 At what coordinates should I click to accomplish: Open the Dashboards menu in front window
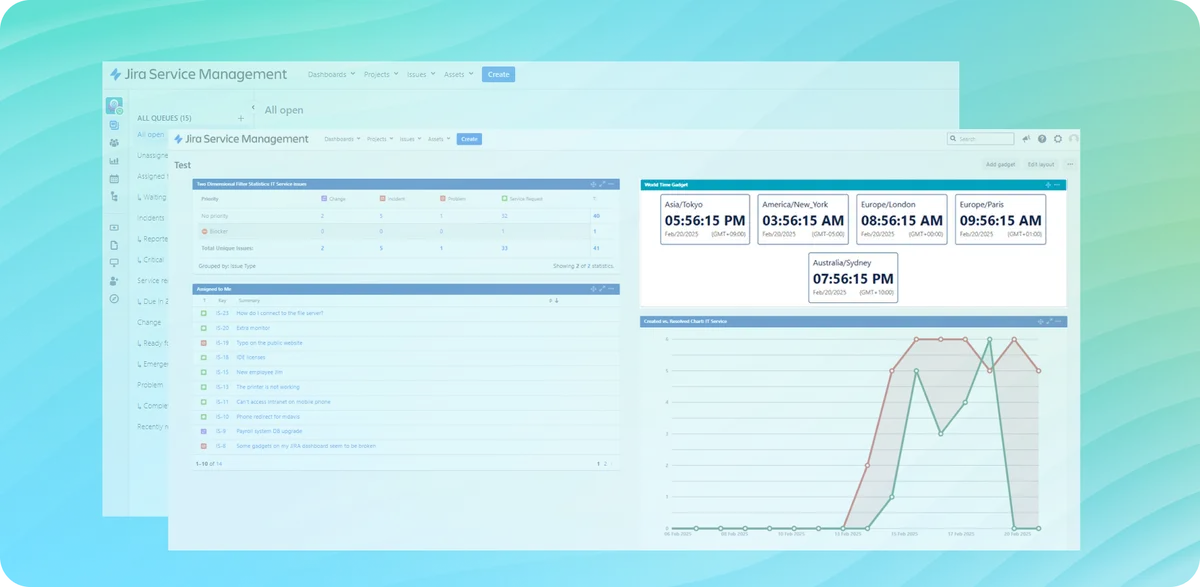pyautogui.click(x=342, y=139)
